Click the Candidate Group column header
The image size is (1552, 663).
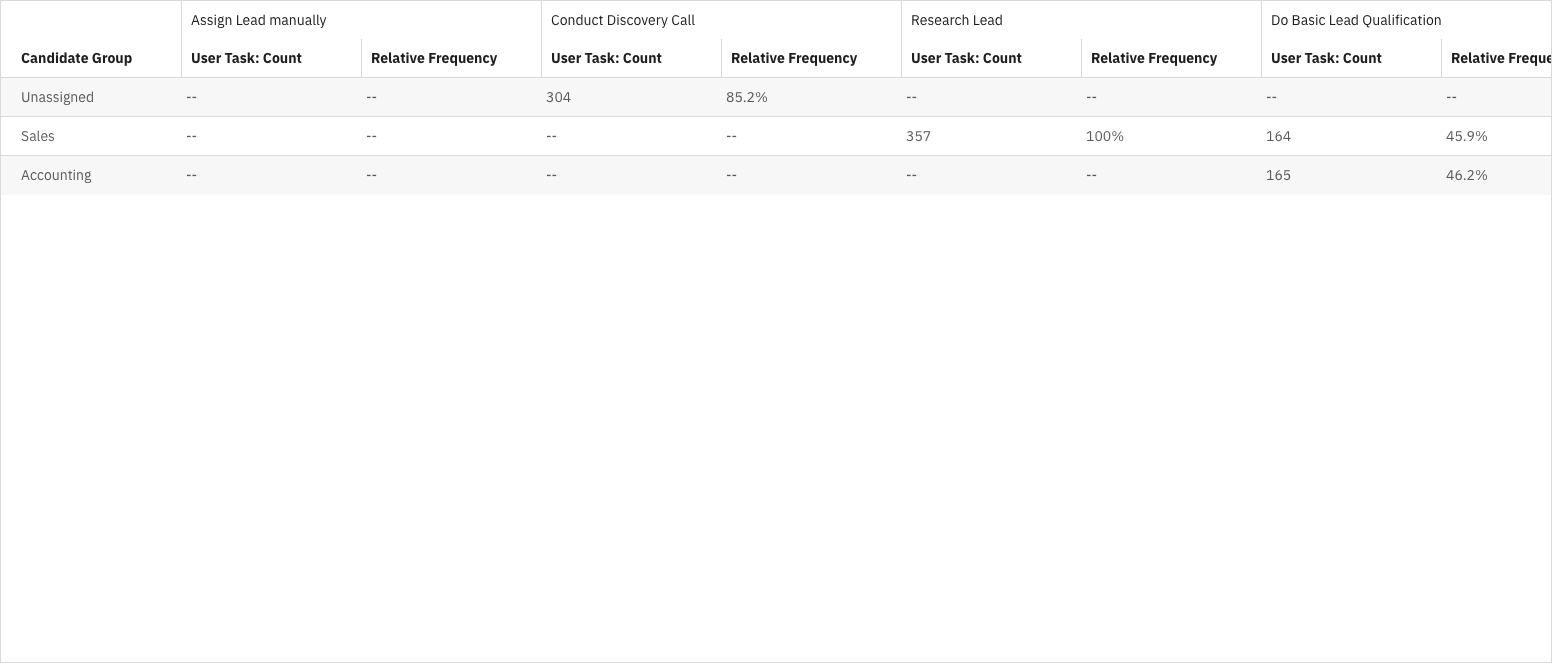pos(76,58)
